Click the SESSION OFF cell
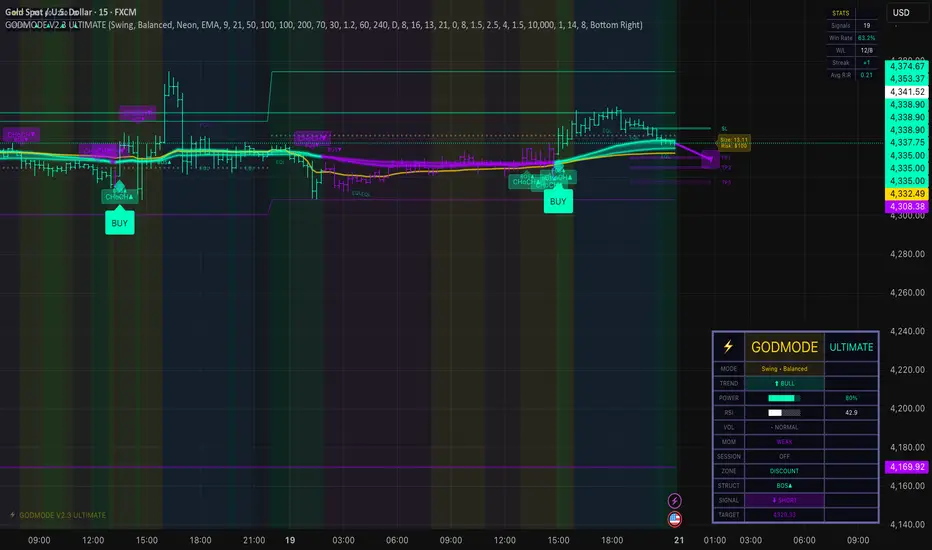This screenshot has height=550, width=932. point(784,457)
